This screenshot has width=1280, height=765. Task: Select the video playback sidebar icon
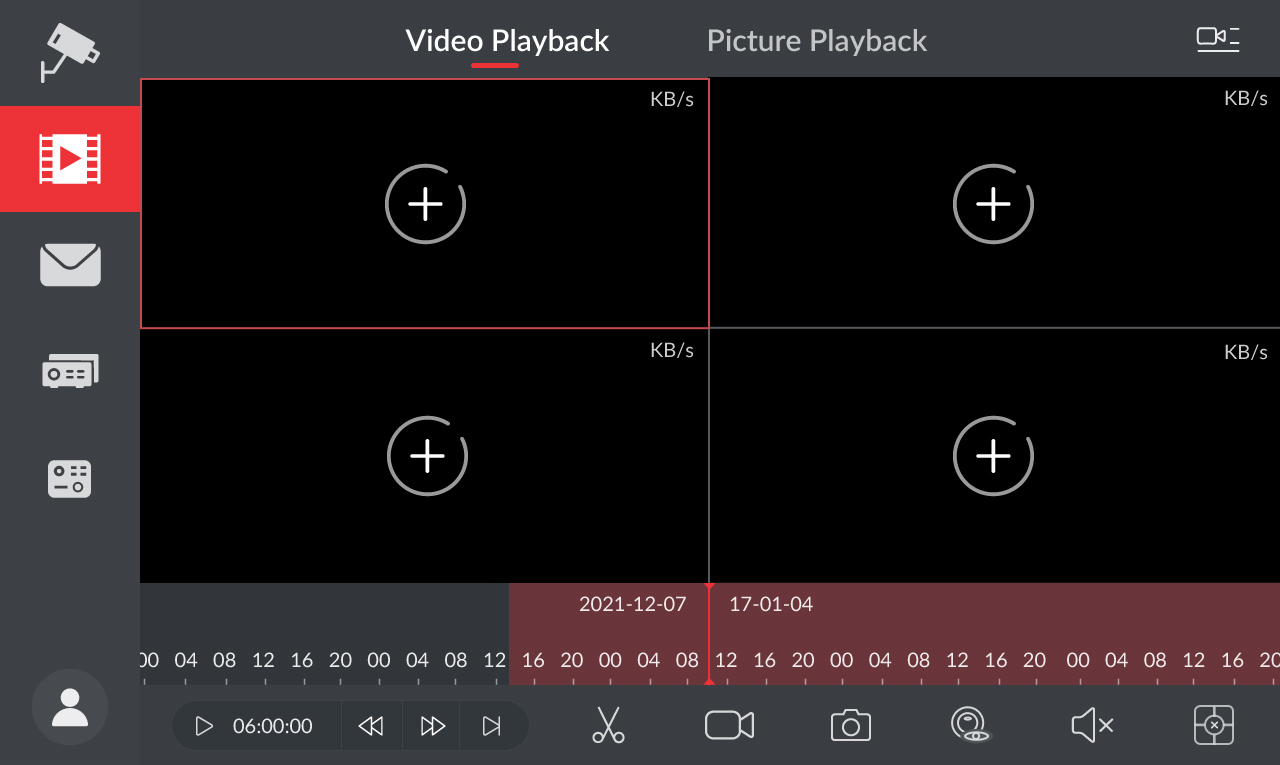[x=70, y=158]
